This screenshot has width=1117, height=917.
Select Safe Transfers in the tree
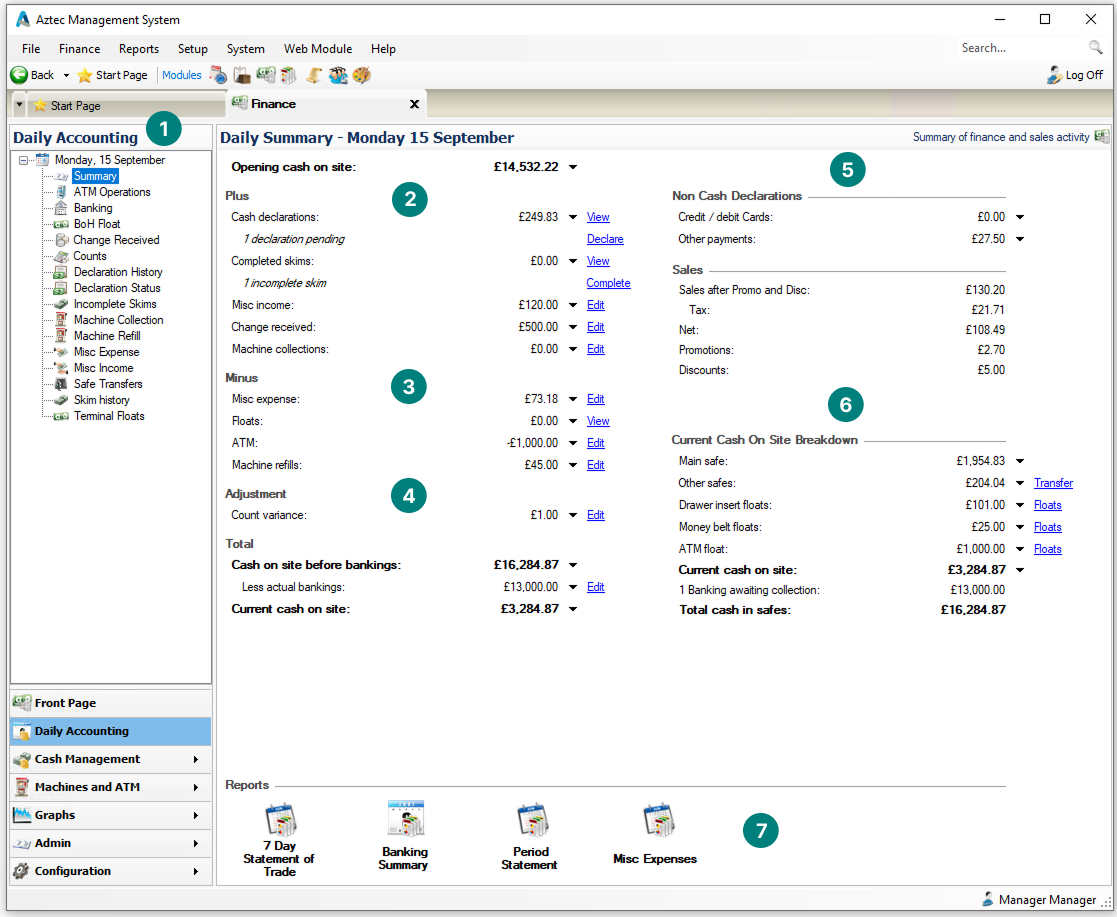108,384
